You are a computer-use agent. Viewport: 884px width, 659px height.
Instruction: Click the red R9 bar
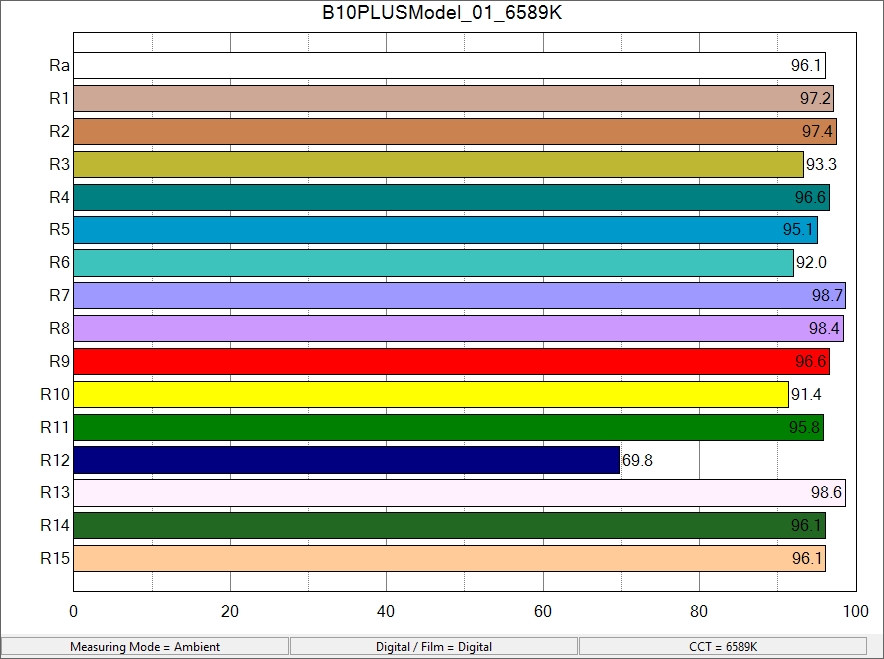click(450, 361)
